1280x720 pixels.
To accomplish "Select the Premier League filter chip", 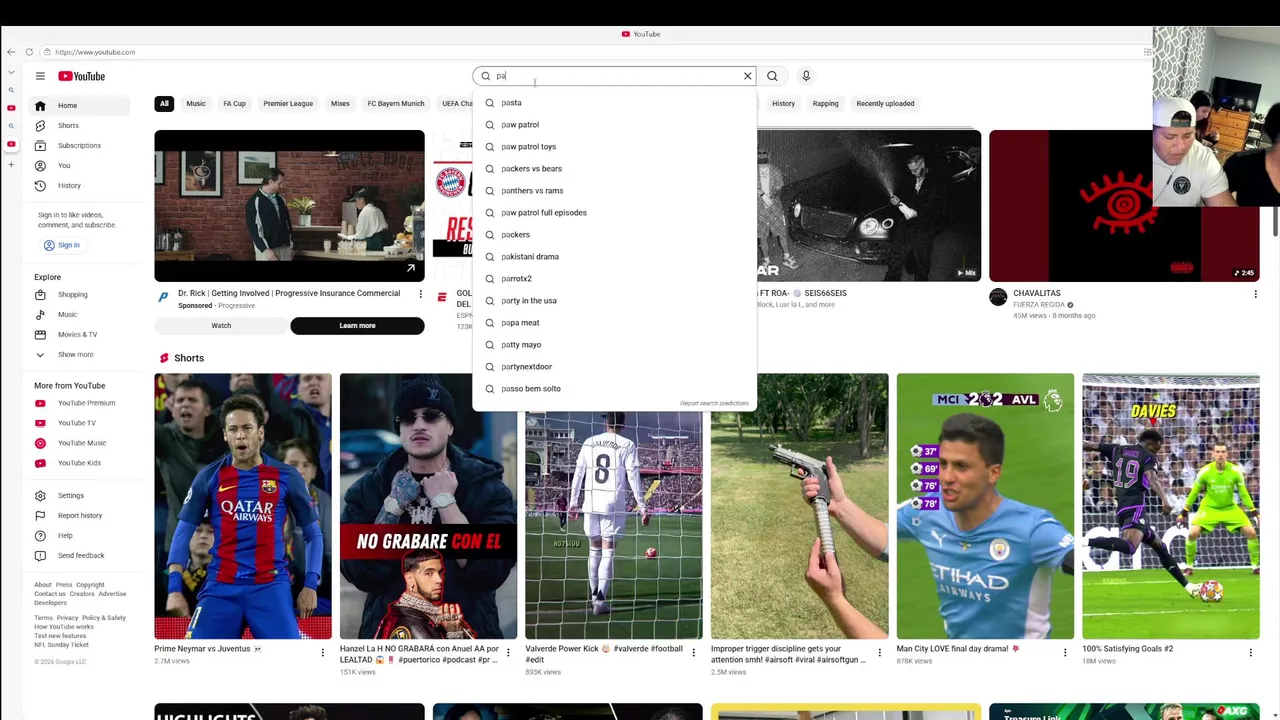I will (288, 103).
